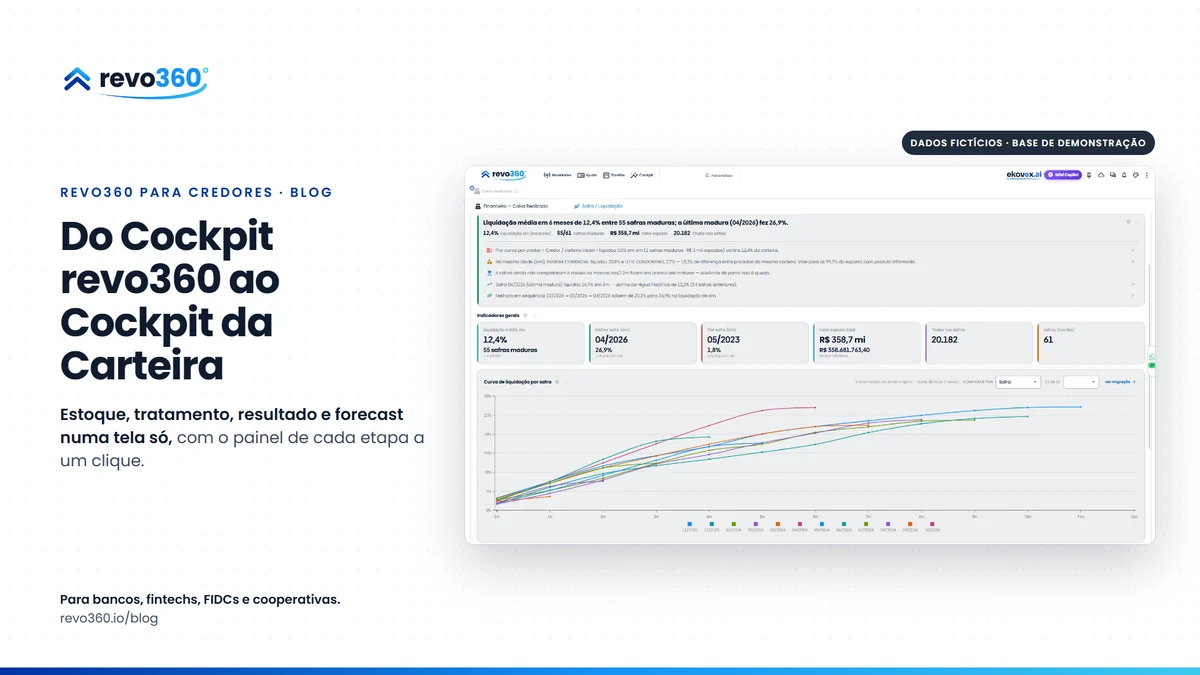The height and width of the screenshot is (675, 1200).
Task: Switch to Safra / Liquidação tab
Action: (599, 205)
